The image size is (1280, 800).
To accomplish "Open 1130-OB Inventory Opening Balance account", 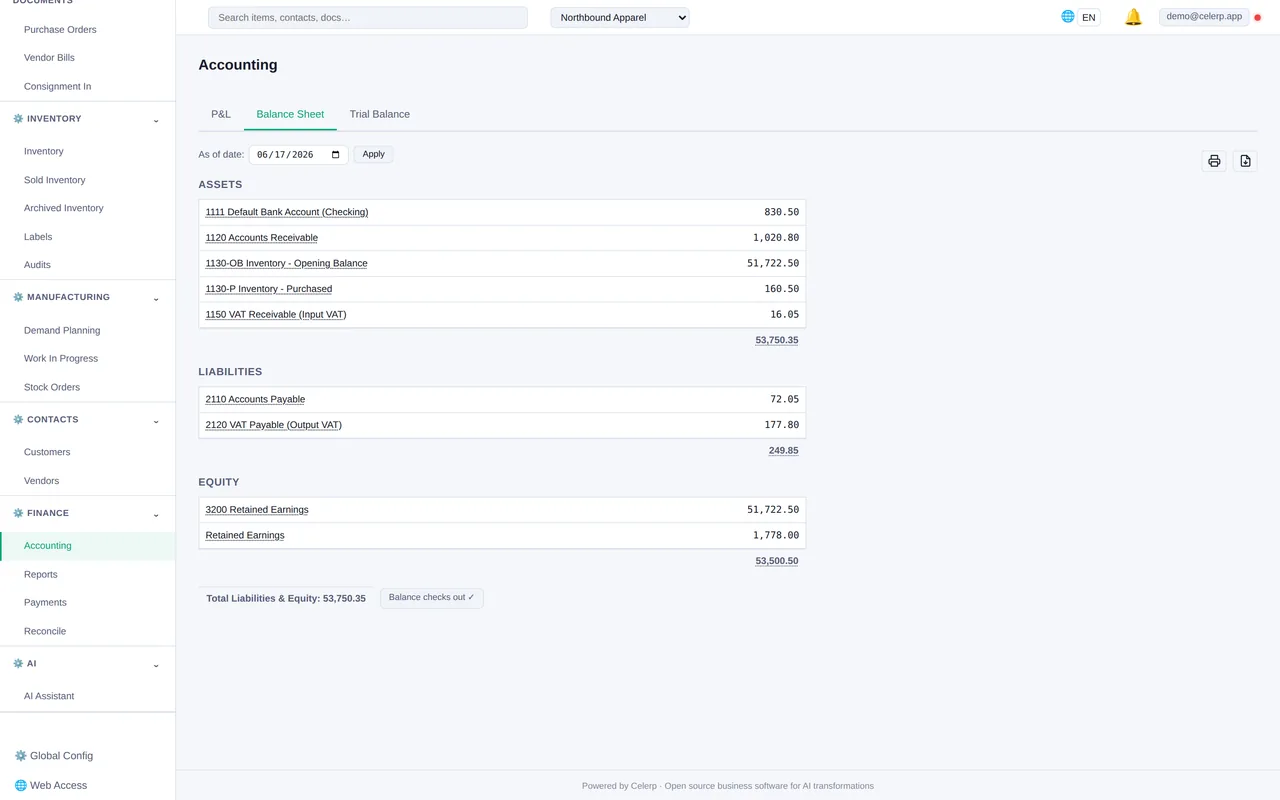I will [x=286, y=263].
